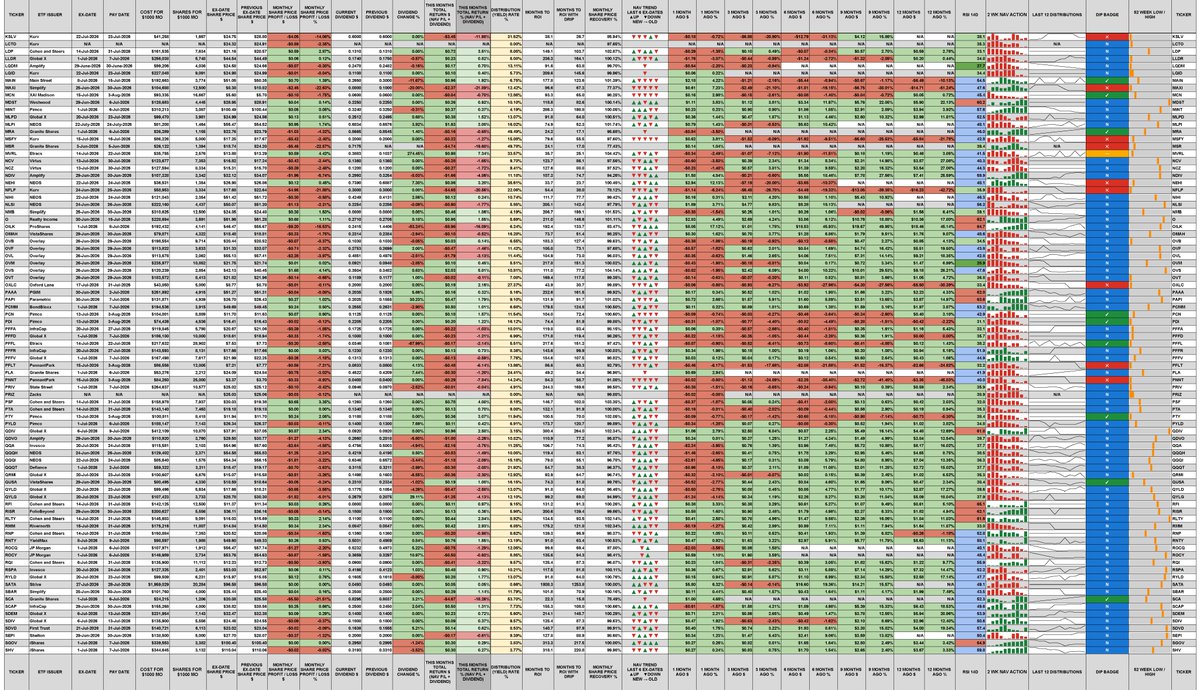Click the red X dip badge in MSFY row
1200x690 pixels.
click(x=1107, y=139)
